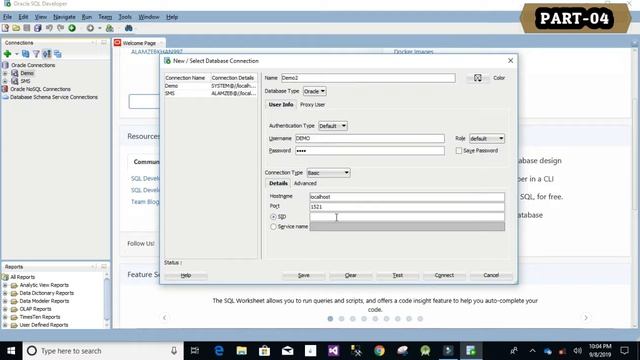The height and width of the screenshot is (360, 640).
Task: Click the Save toolbar icon
Action: click(x=27, y=28)
